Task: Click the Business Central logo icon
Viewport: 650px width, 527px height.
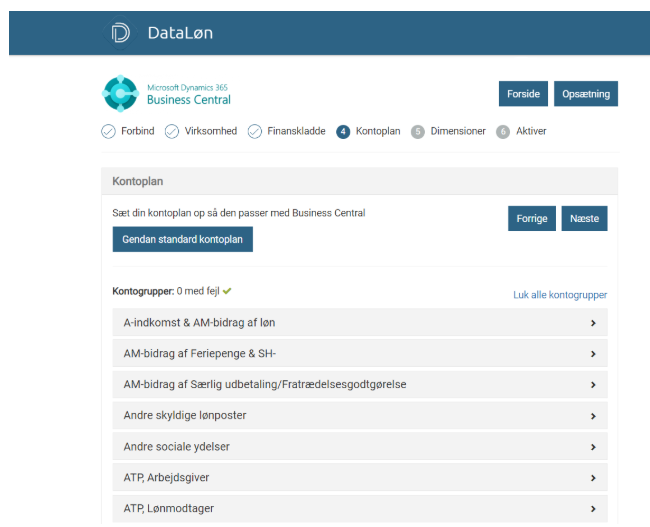Action: (121, 93)
